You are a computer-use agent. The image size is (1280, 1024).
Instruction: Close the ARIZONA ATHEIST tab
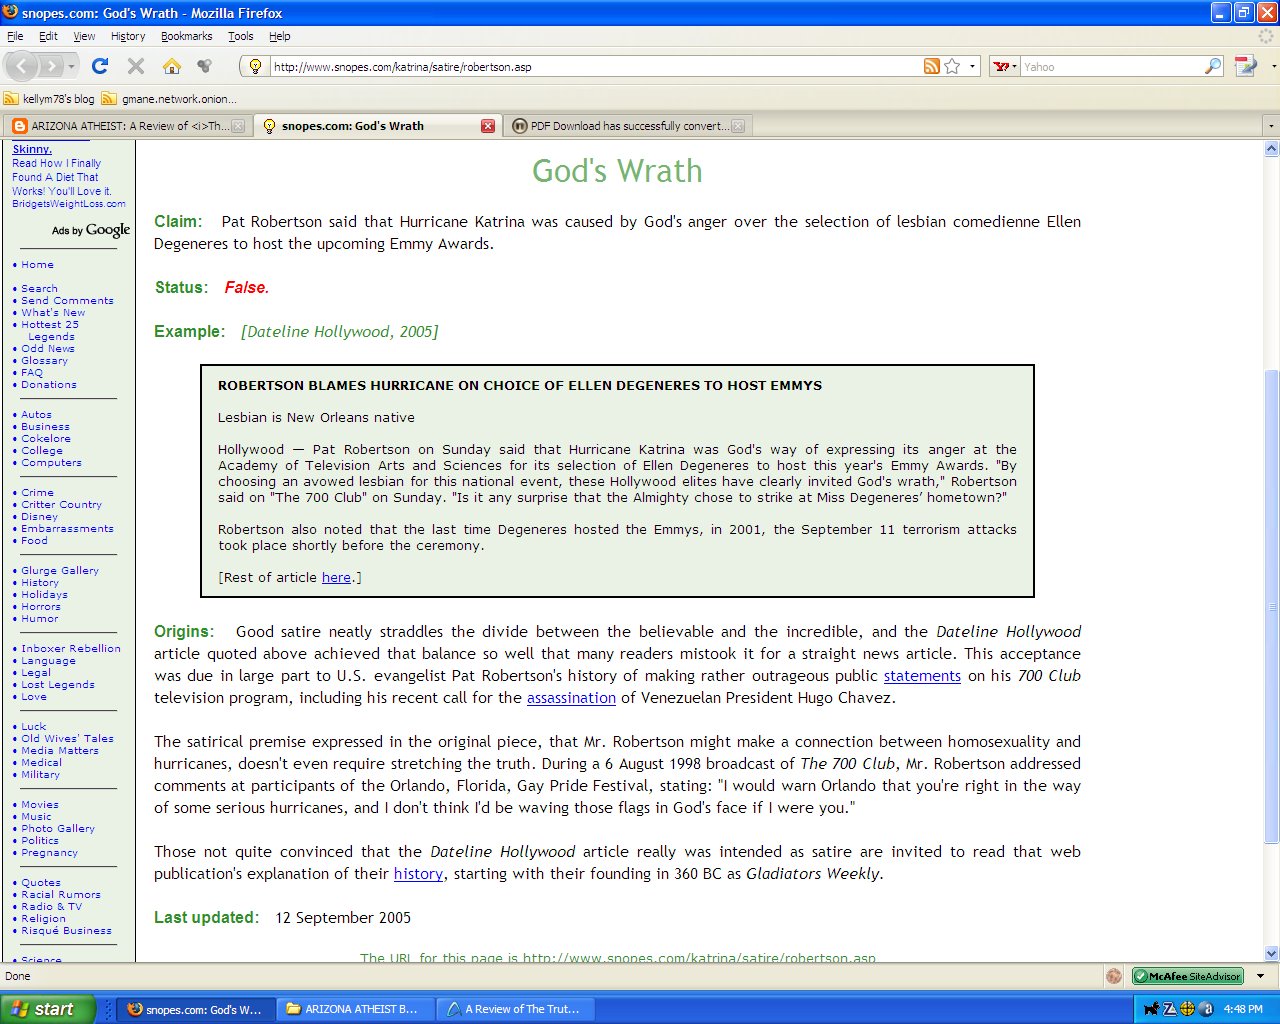coord(238,126)
